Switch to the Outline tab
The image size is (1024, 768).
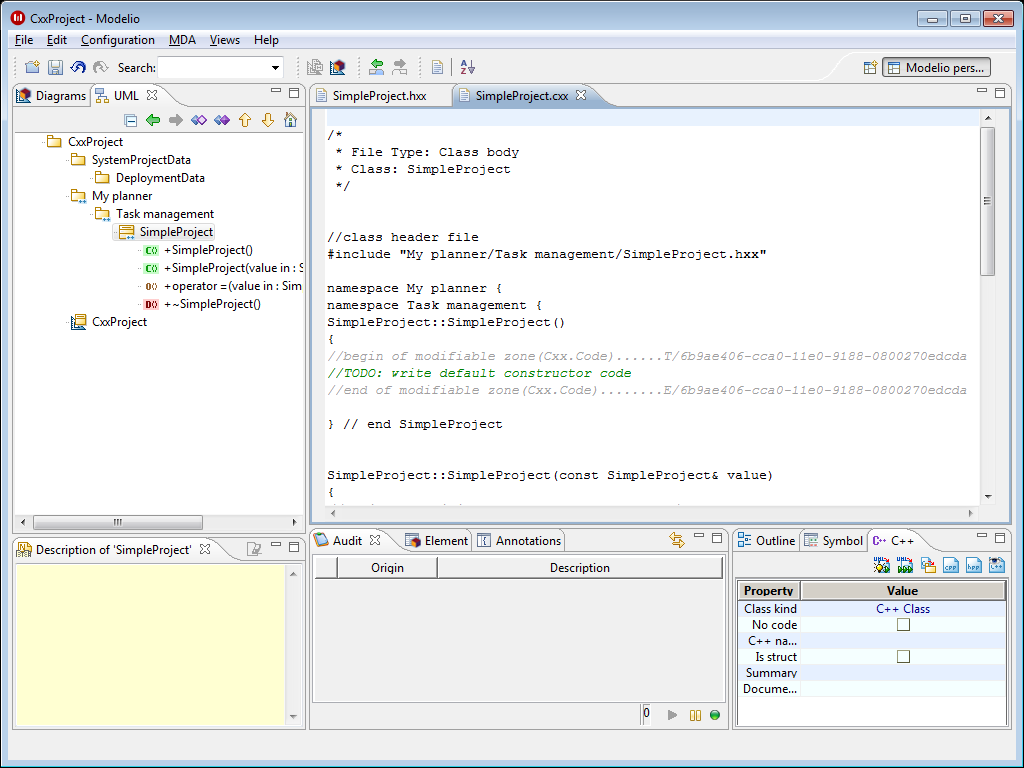tap(766, 541)
